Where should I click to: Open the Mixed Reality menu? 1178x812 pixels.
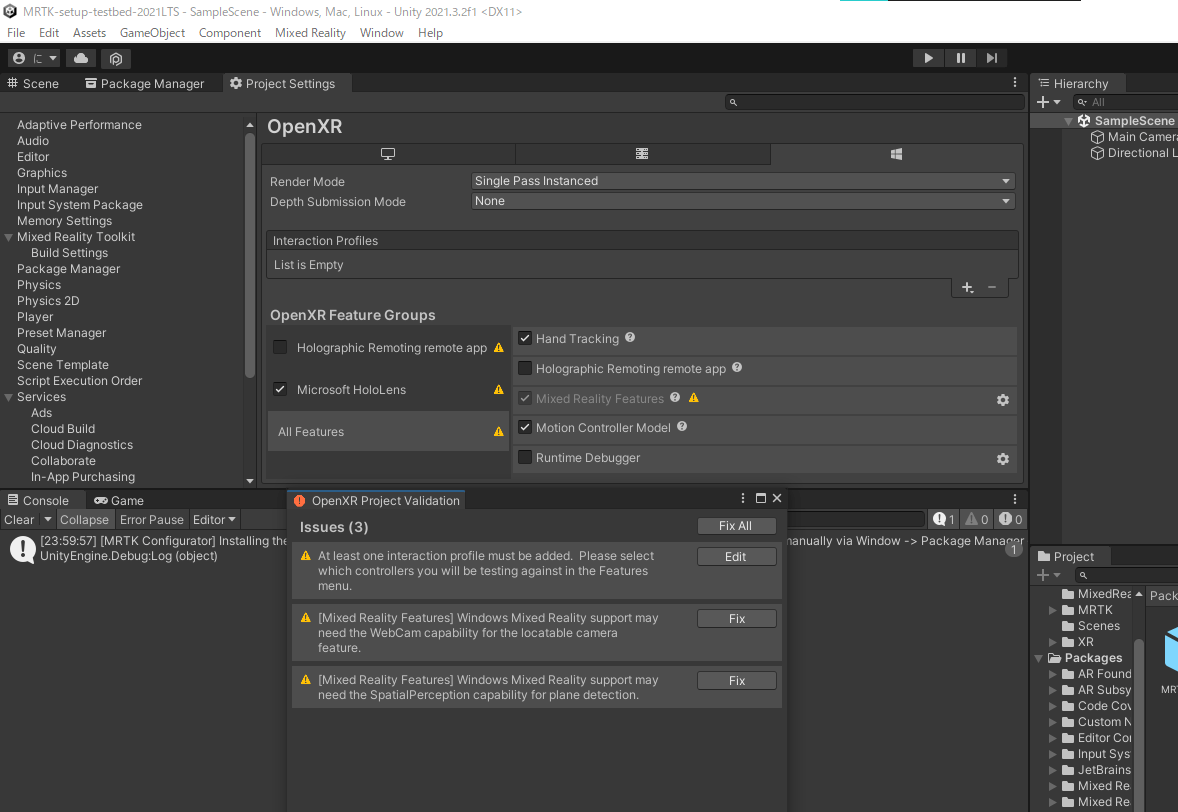(310, 33)
